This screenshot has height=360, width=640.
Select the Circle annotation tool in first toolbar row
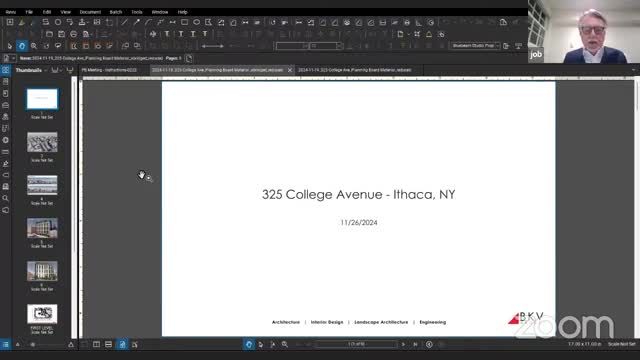(58, 22)
